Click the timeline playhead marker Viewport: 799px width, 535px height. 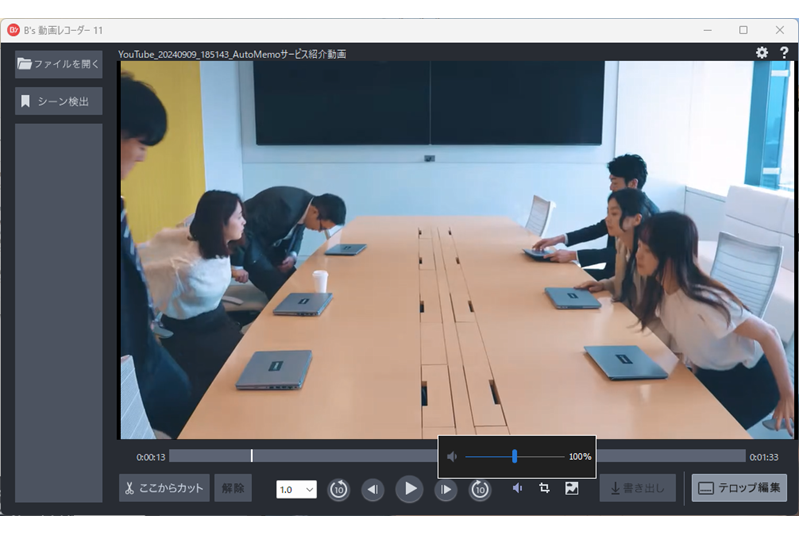(252, 456)
